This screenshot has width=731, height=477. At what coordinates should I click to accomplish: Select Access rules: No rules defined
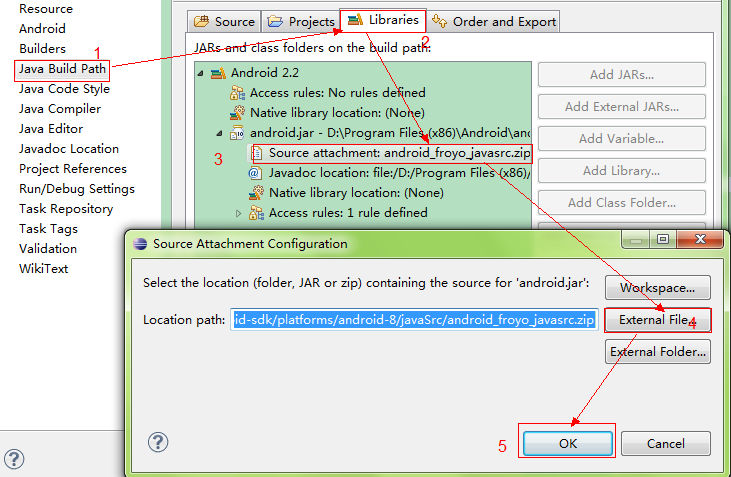338,93
